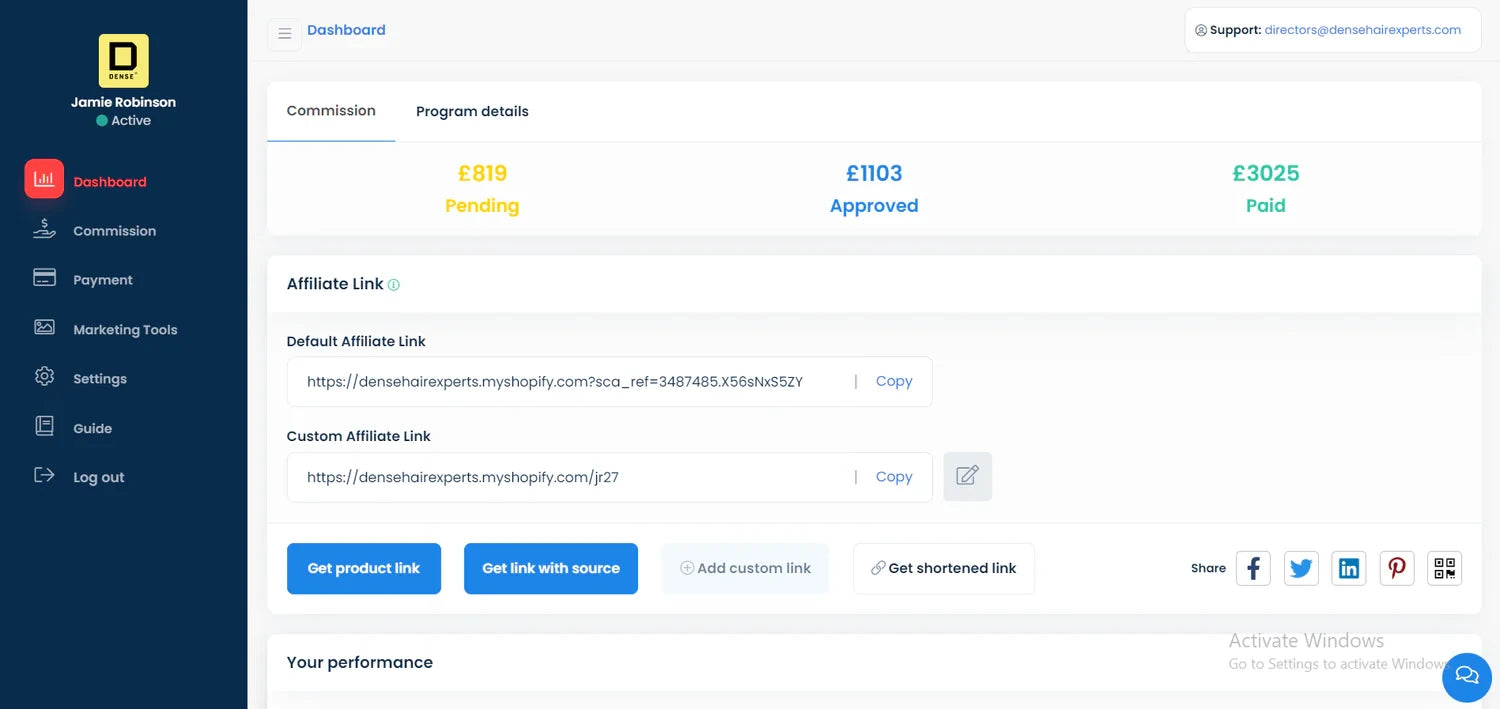Open Marketing Tools from sidebar

[x=124, y=330]
